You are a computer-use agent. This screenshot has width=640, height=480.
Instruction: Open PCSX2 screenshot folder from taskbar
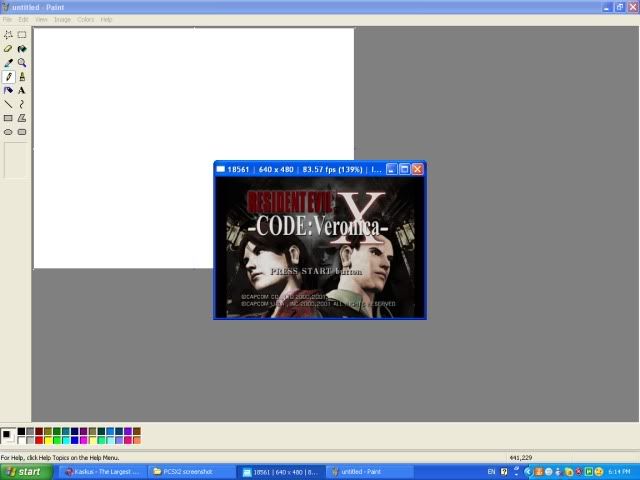click(192, 472)
